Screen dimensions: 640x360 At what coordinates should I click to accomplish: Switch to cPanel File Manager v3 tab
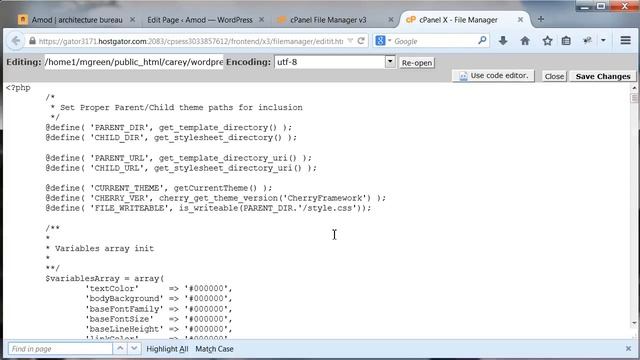click(328, 20)
